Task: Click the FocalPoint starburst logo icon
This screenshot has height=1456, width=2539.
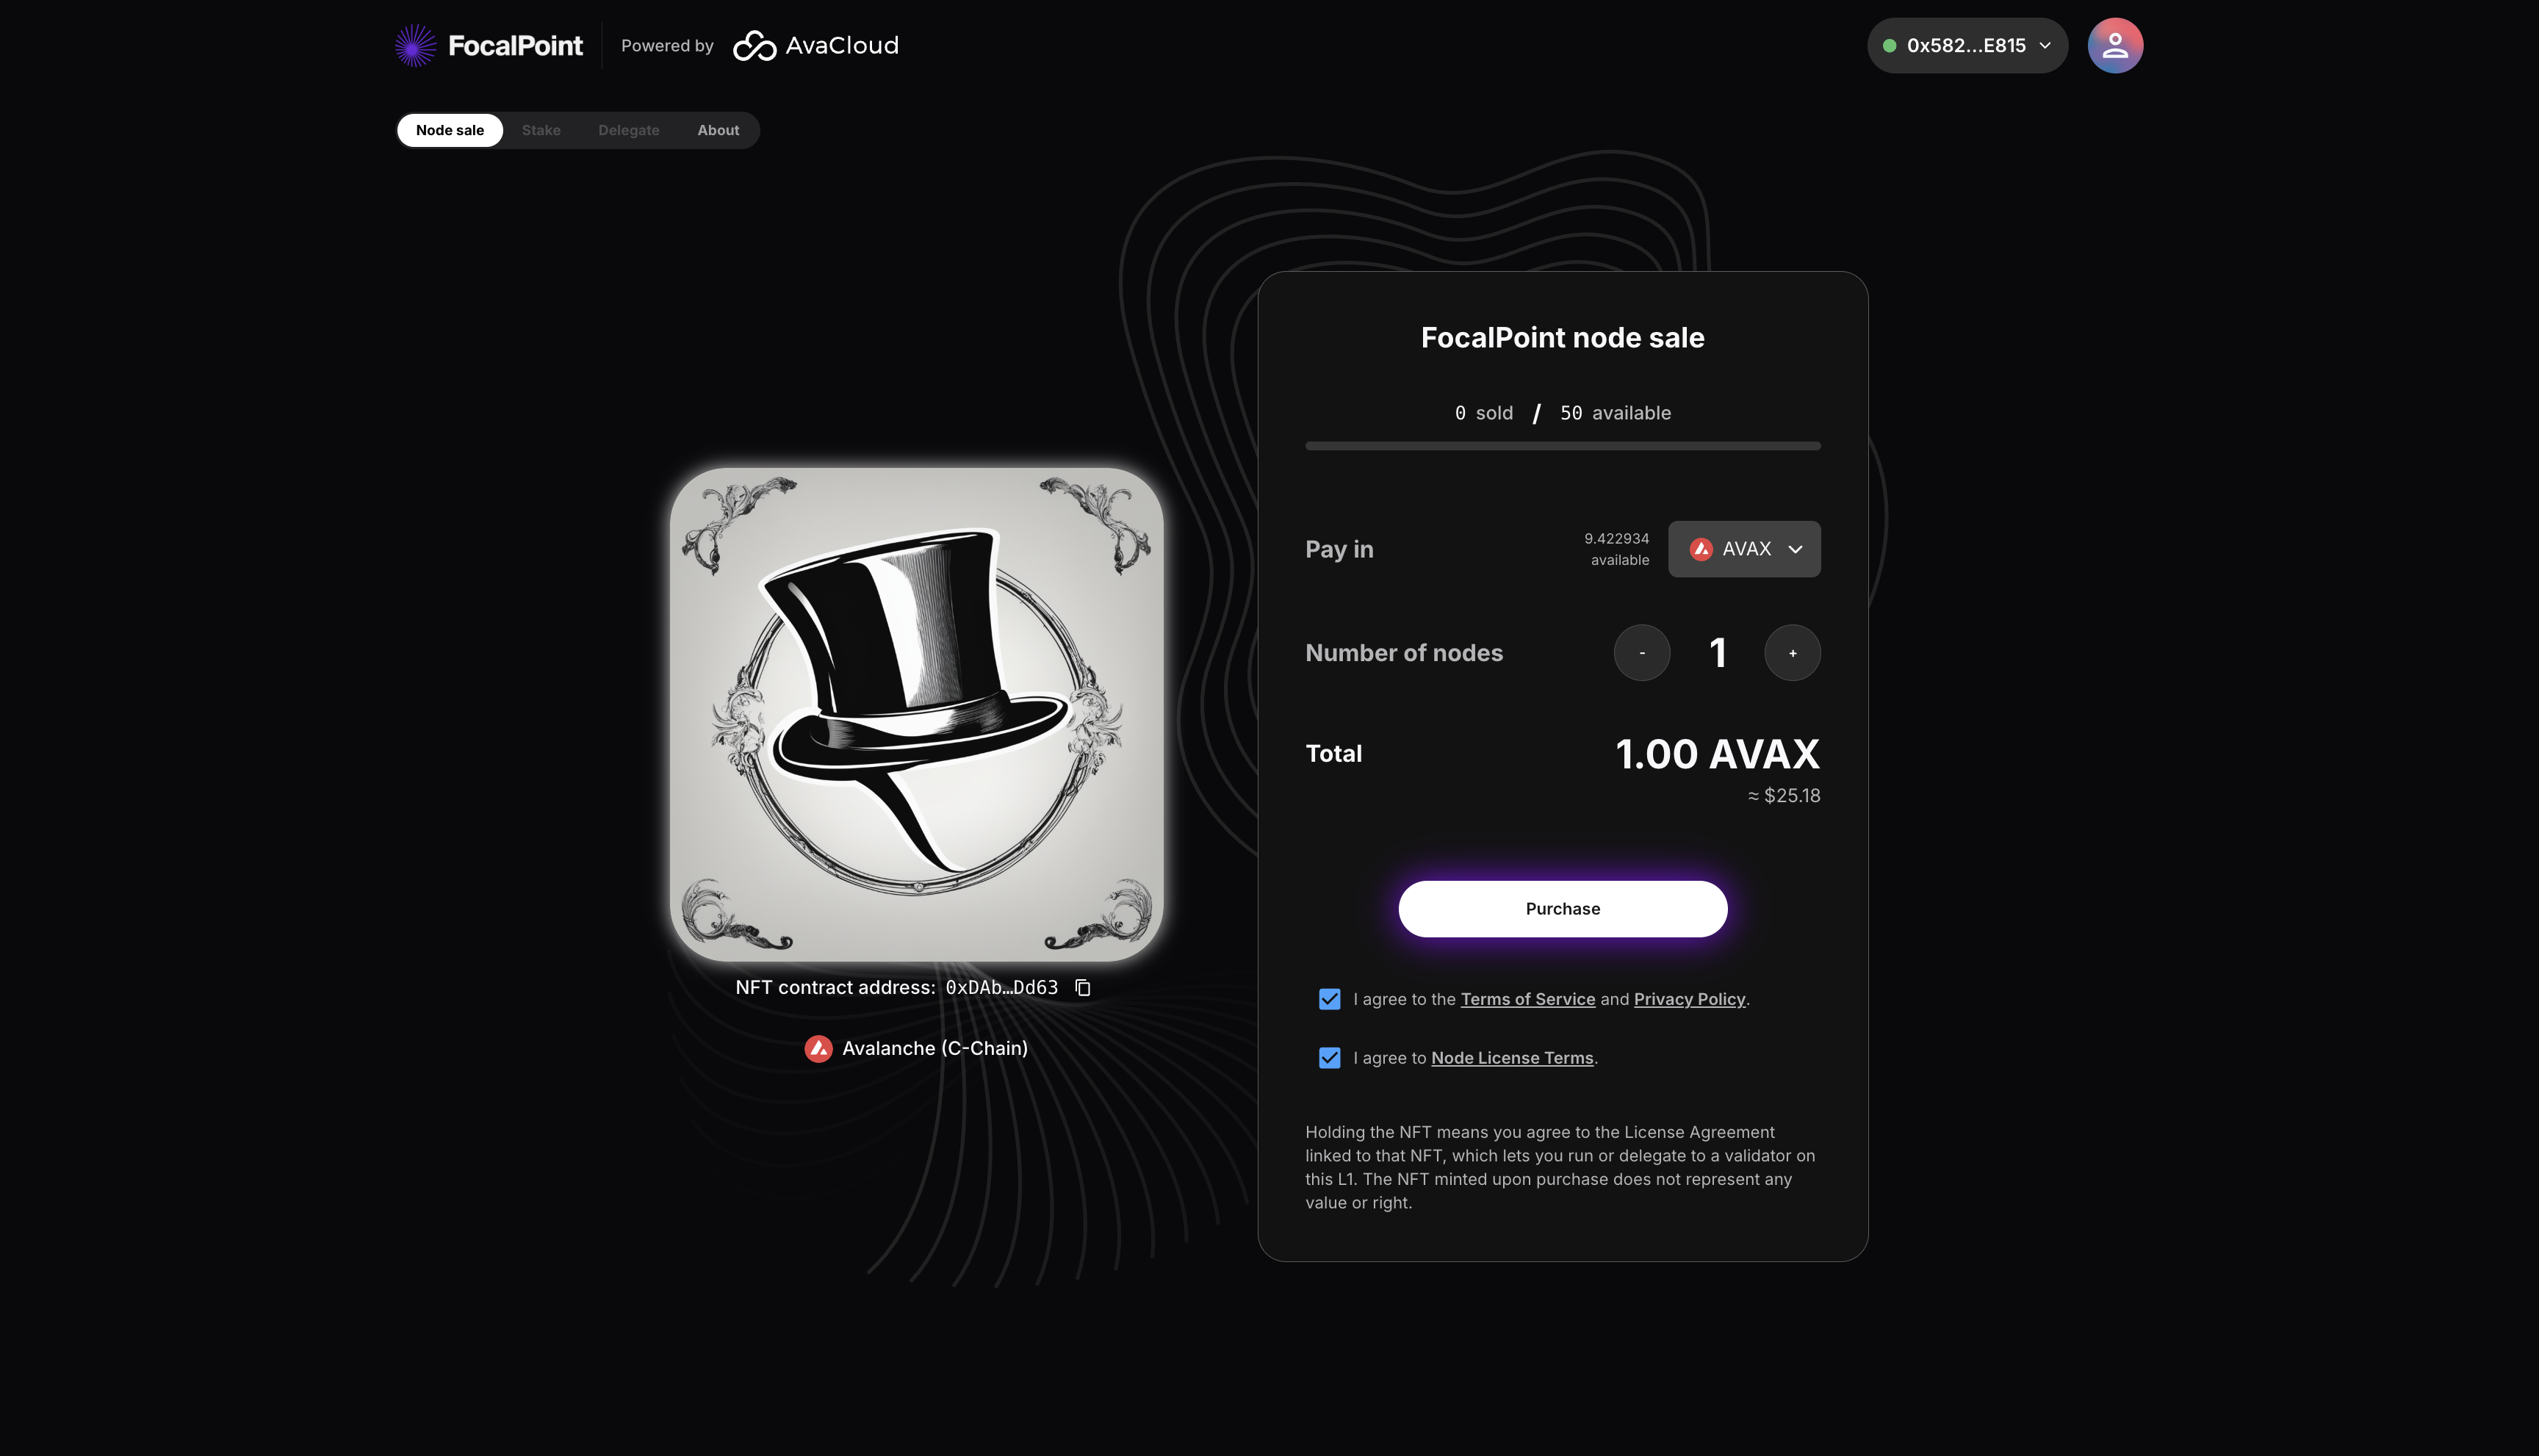Action: [414, 45]
